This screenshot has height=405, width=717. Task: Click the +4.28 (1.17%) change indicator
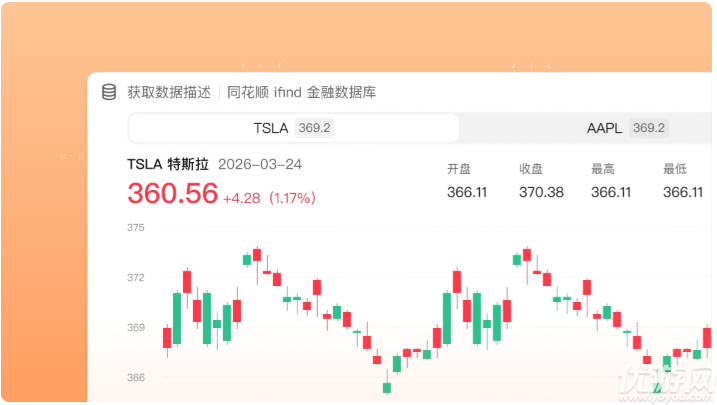click(x=269, y=198)
